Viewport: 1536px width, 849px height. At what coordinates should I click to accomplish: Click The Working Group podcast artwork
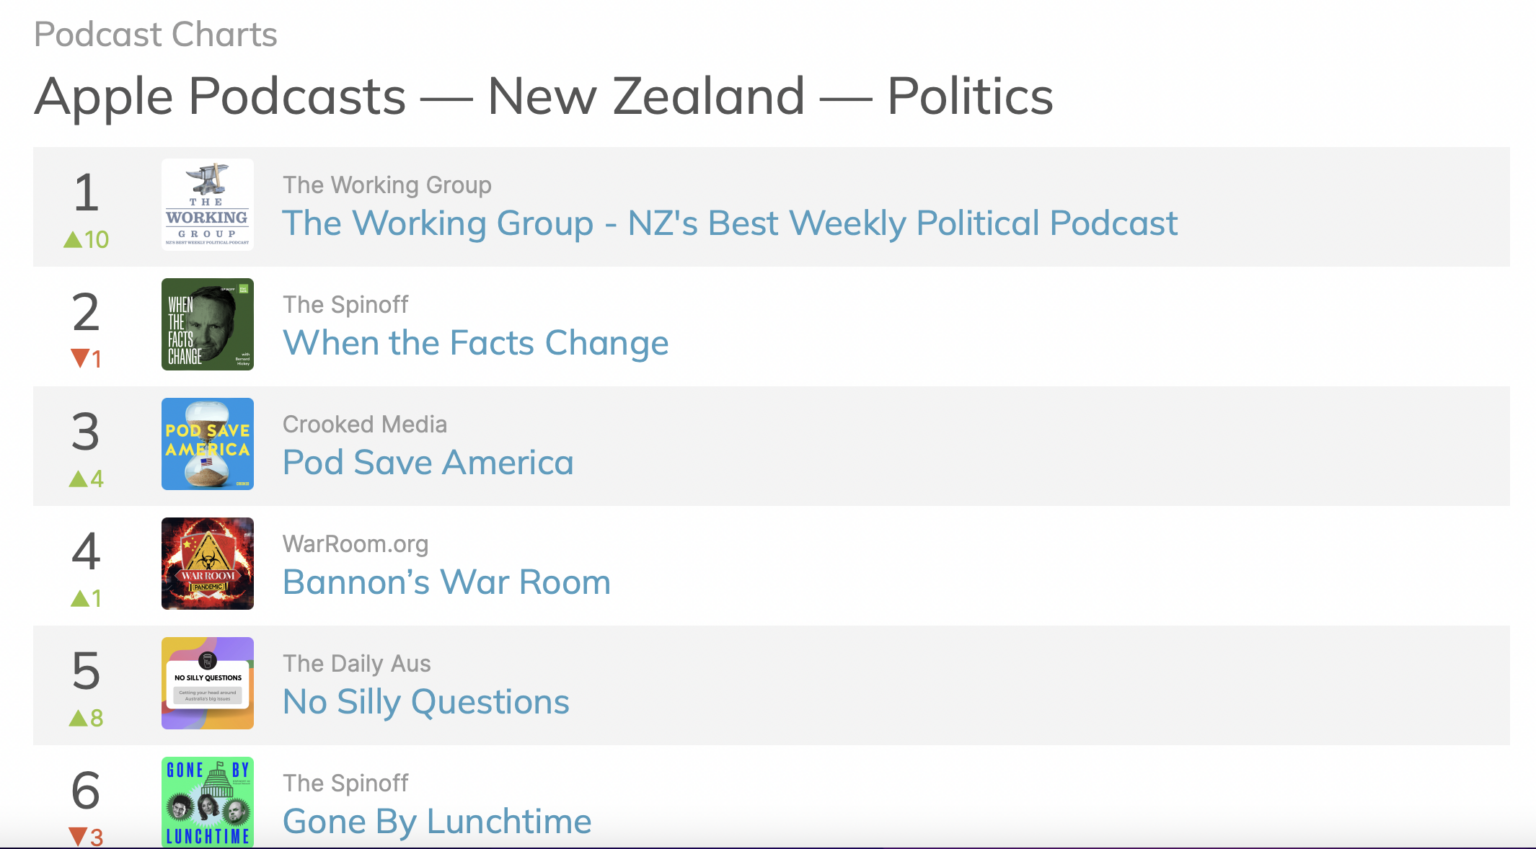[207, 204]
